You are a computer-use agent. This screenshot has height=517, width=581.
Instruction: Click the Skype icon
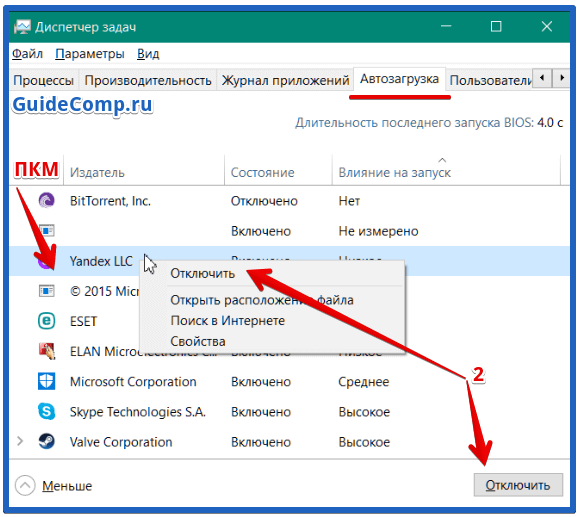47,411
